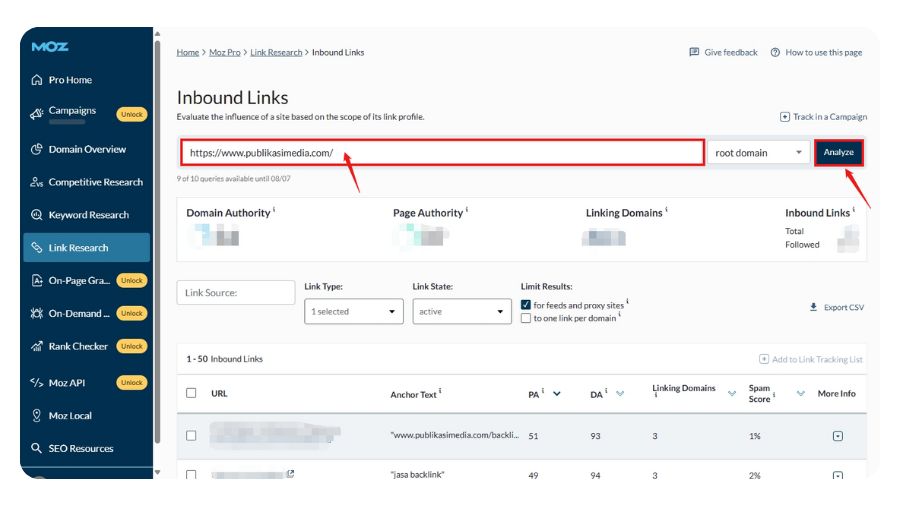The image size is (900, 506).
Task: Click the Analyze button
Action: click(839, 153)
